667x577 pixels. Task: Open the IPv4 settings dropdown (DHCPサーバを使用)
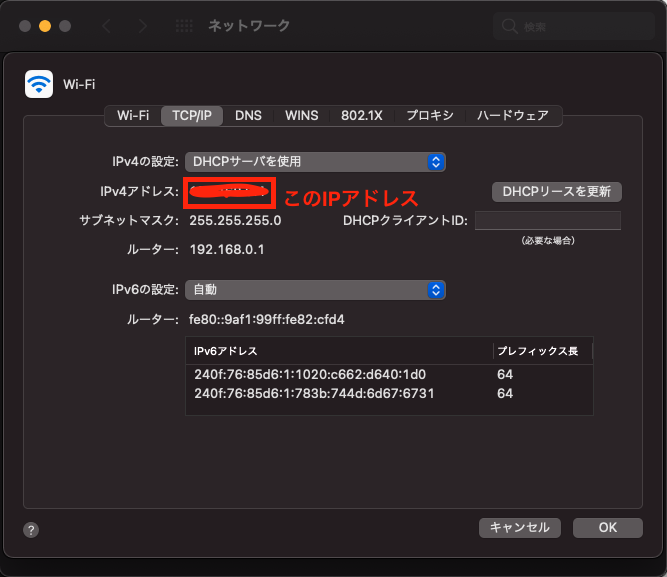pos(315,162)
